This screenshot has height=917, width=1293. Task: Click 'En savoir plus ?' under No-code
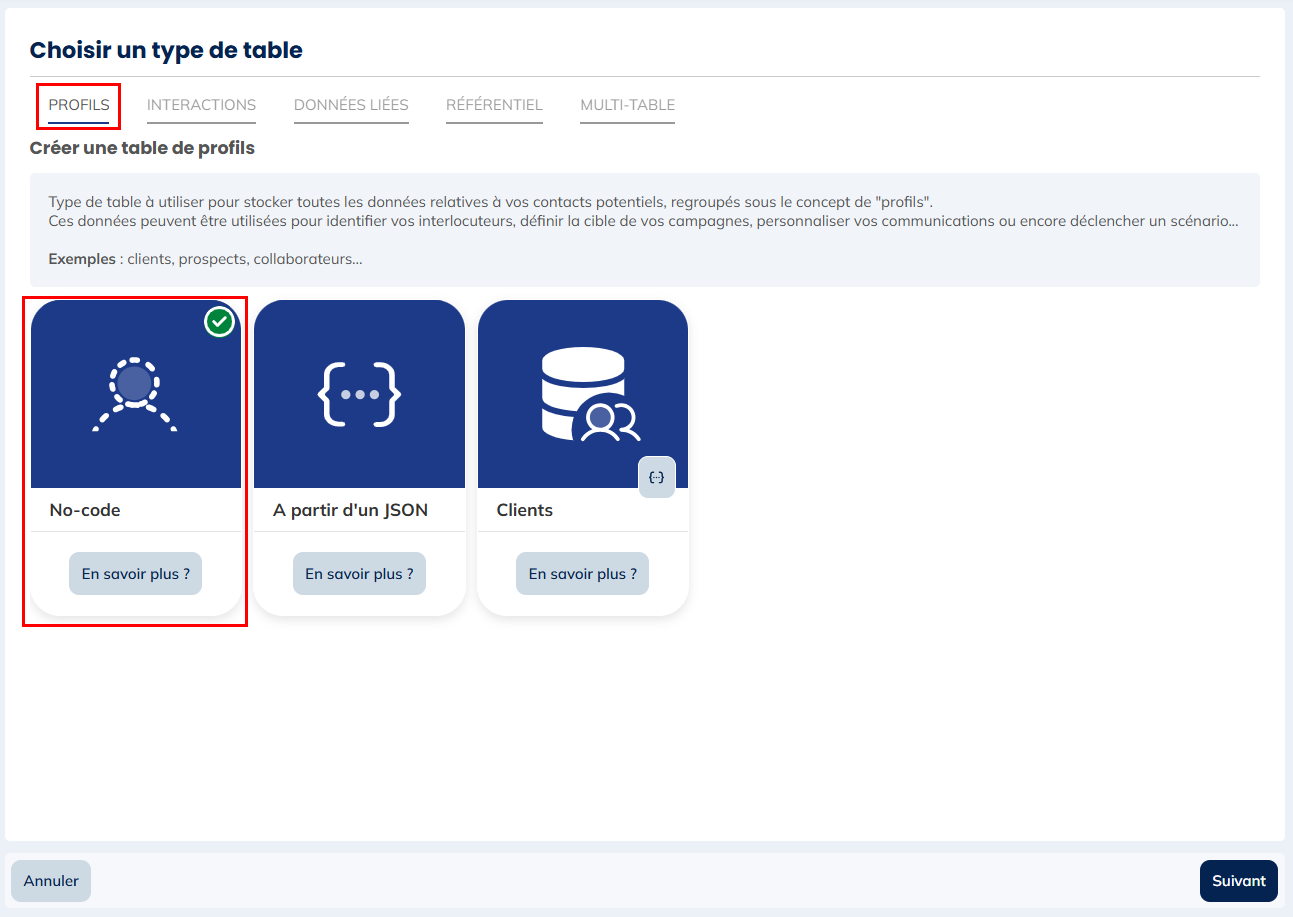coord(136,574)
